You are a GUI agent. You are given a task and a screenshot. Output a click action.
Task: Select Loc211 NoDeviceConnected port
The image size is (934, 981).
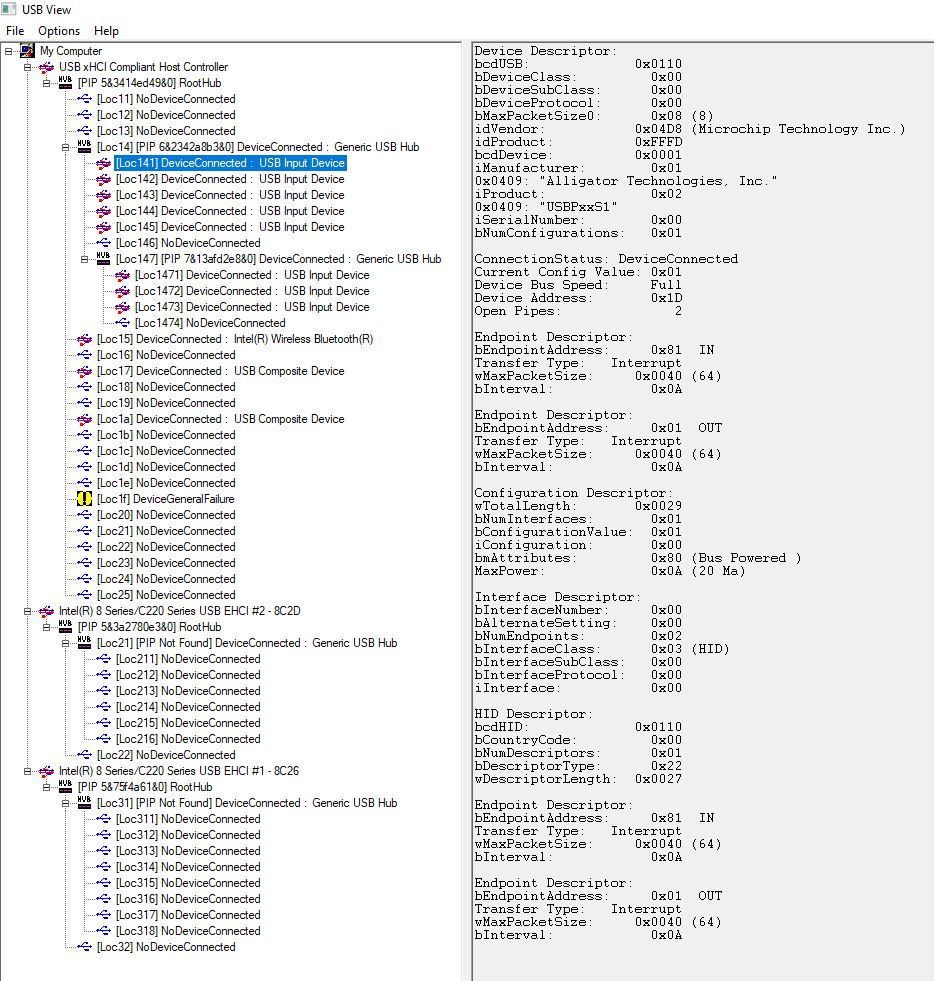(188, 659)
